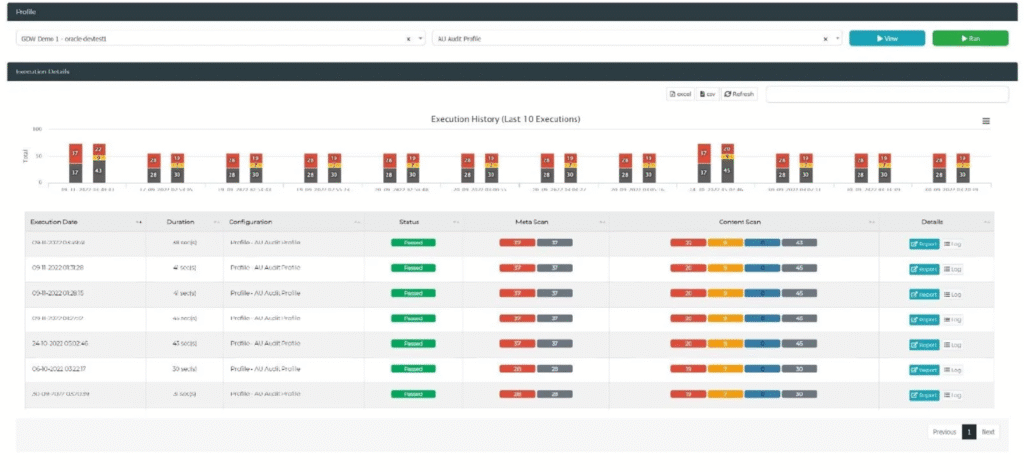Sort by Status column arrows
The width and height of the screenshot is (1024, 472).
tap(456, 223)
